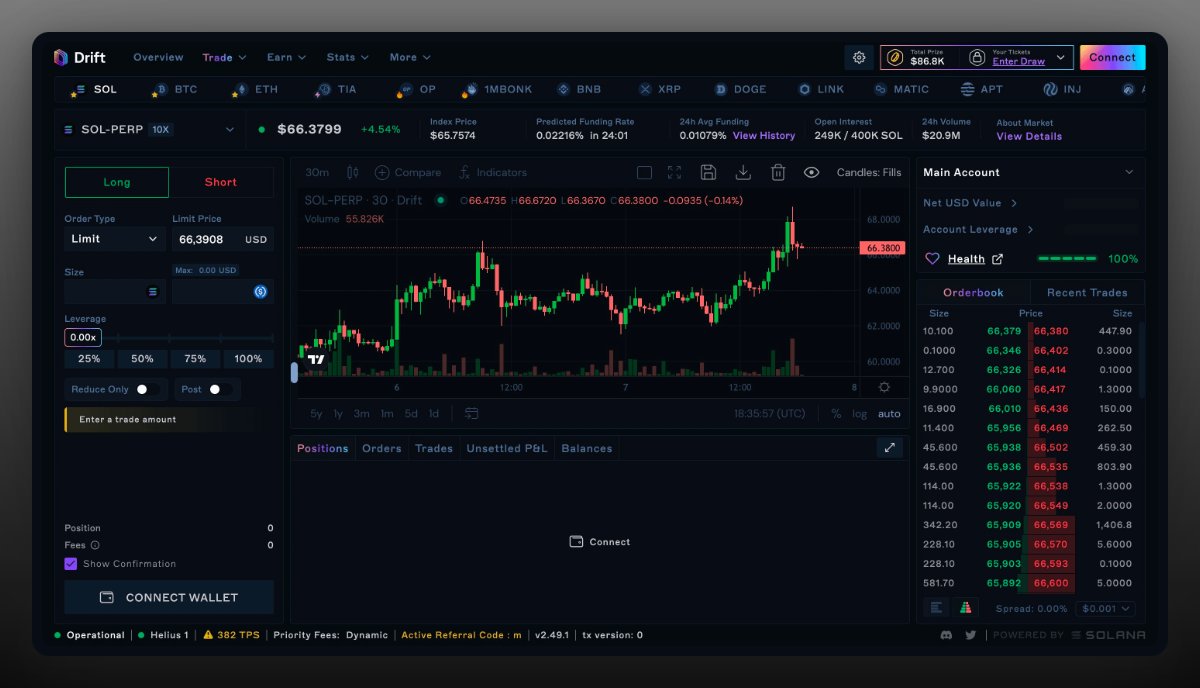1200x688 pixels.
Task: Select the Long side
Action: coord(117,182)
